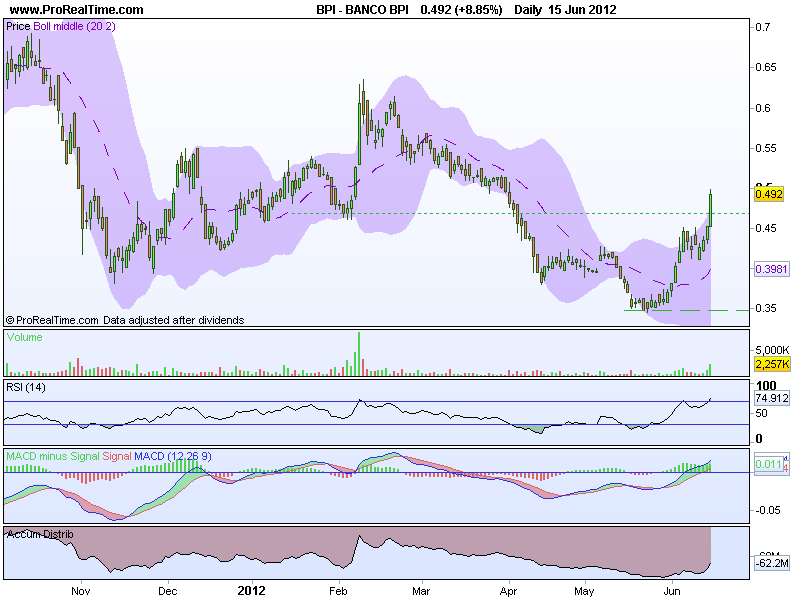Image resolution: width=800 pixels, height=600 pixels.
Task: Click the 'Price' legend label
Action: 18,27
